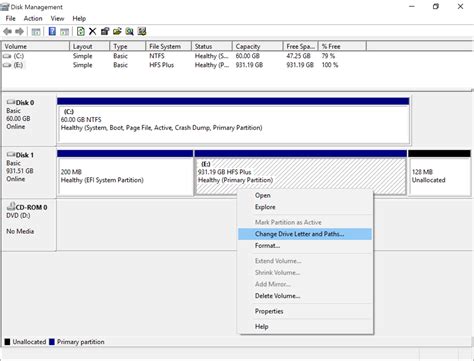
Task: Minimize the Disk Management window
Action: point(412,6)
